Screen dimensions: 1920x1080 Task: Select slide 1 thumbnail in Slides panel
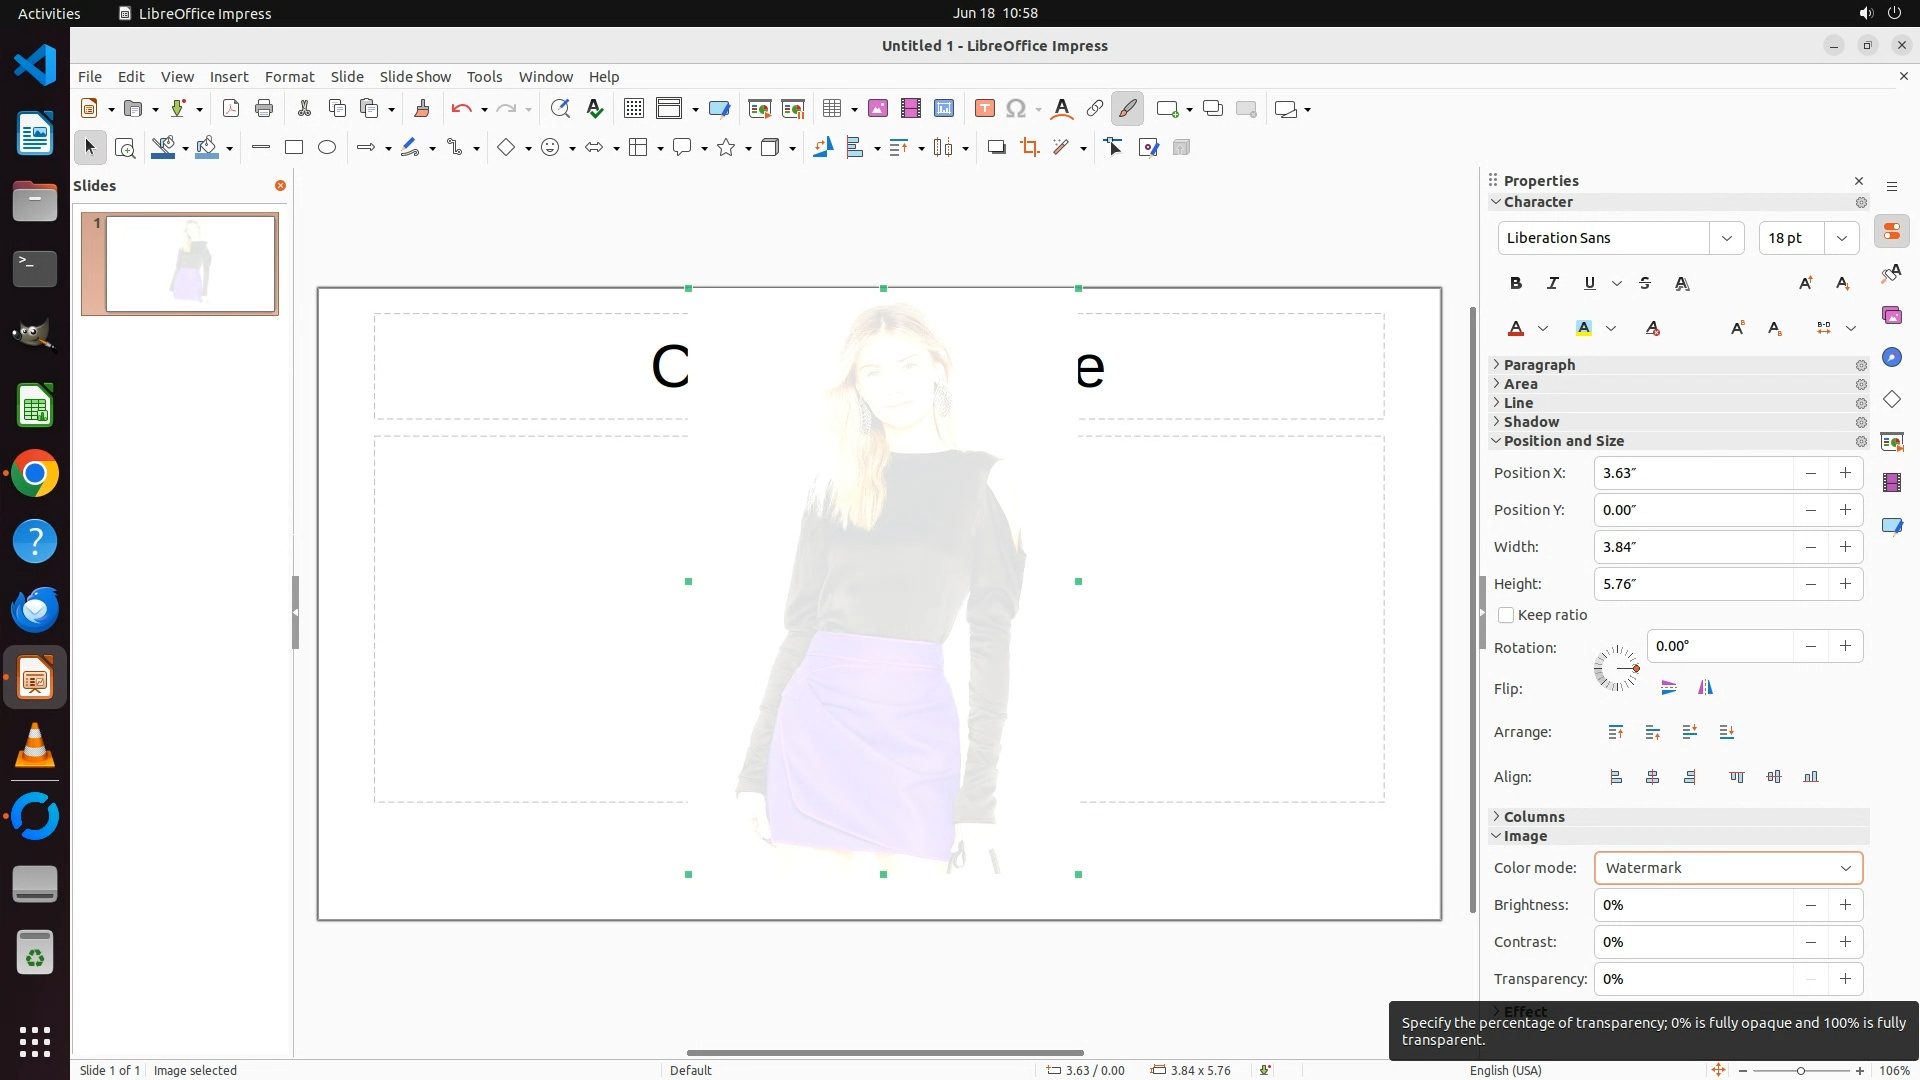[x=190, y=264]
